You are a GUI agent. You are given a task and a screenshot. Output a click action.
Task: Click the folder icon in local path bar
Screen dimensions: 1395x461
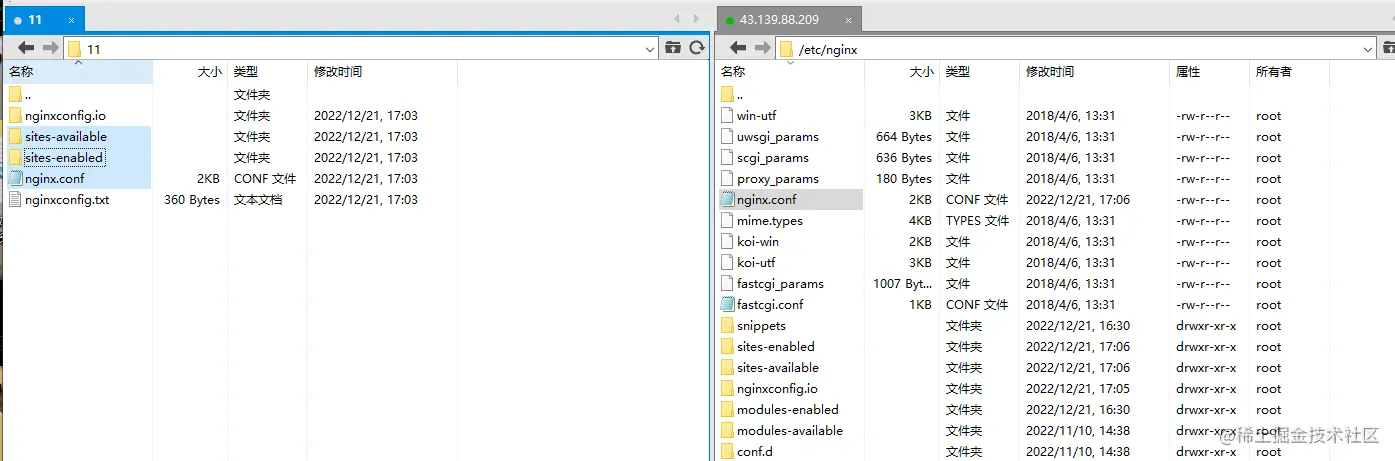point(74,48)
